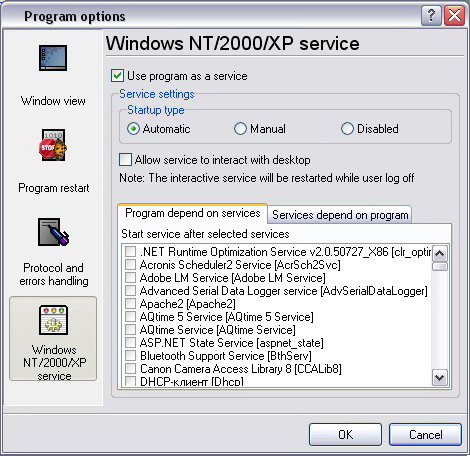Check Apache2 service checkbox
This screenshot has width=470, height=456.
pyautogui.click(x=130, y=304)
